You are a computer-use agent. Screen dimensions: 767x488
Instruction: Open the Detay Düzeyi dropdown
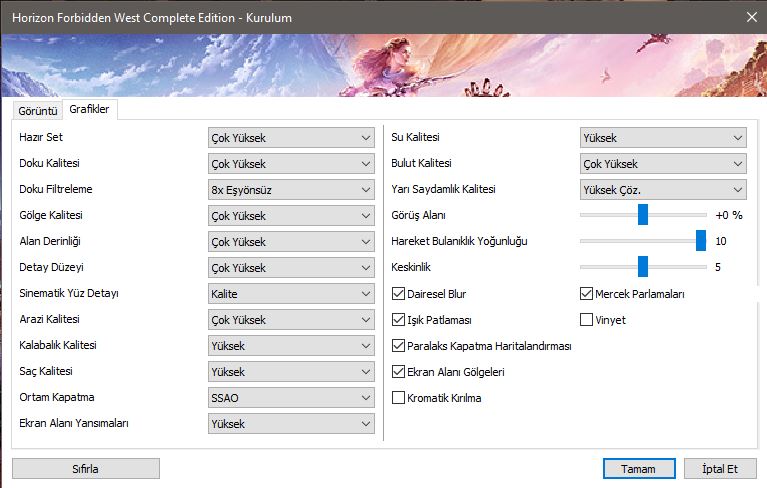click(291, 267)
